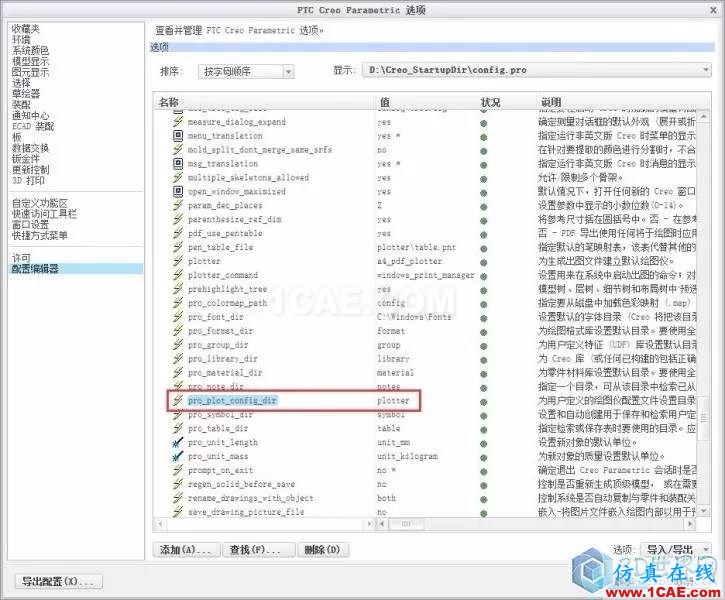725x600 pixels.
Task: Click the value 'a4_pdf_plotter'
Action: 410,261
